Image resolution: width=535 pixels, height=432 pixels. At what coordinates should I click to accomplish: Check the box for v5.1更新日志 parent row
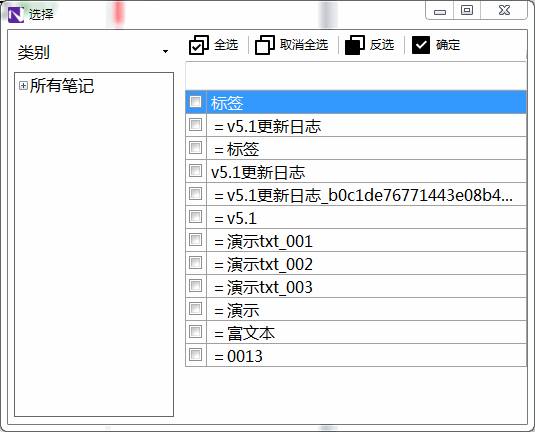196,171
